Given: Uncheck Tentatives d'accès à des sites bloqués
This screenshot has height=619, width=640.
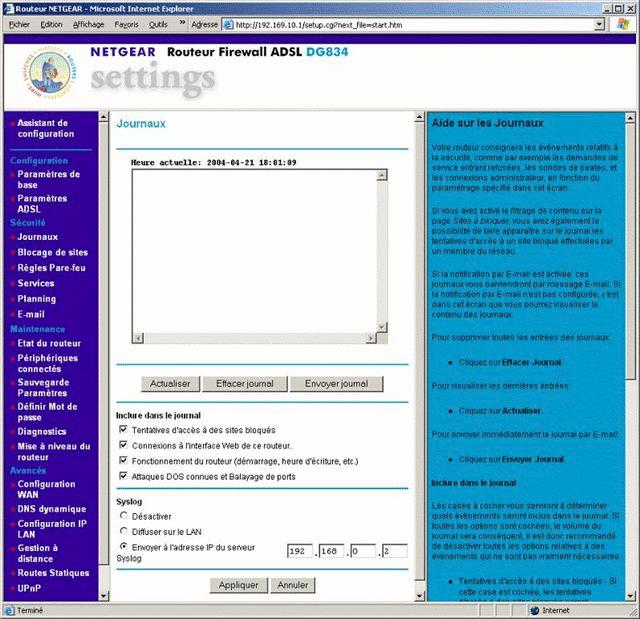Looking at the screenshot, I should pos(123,429).
